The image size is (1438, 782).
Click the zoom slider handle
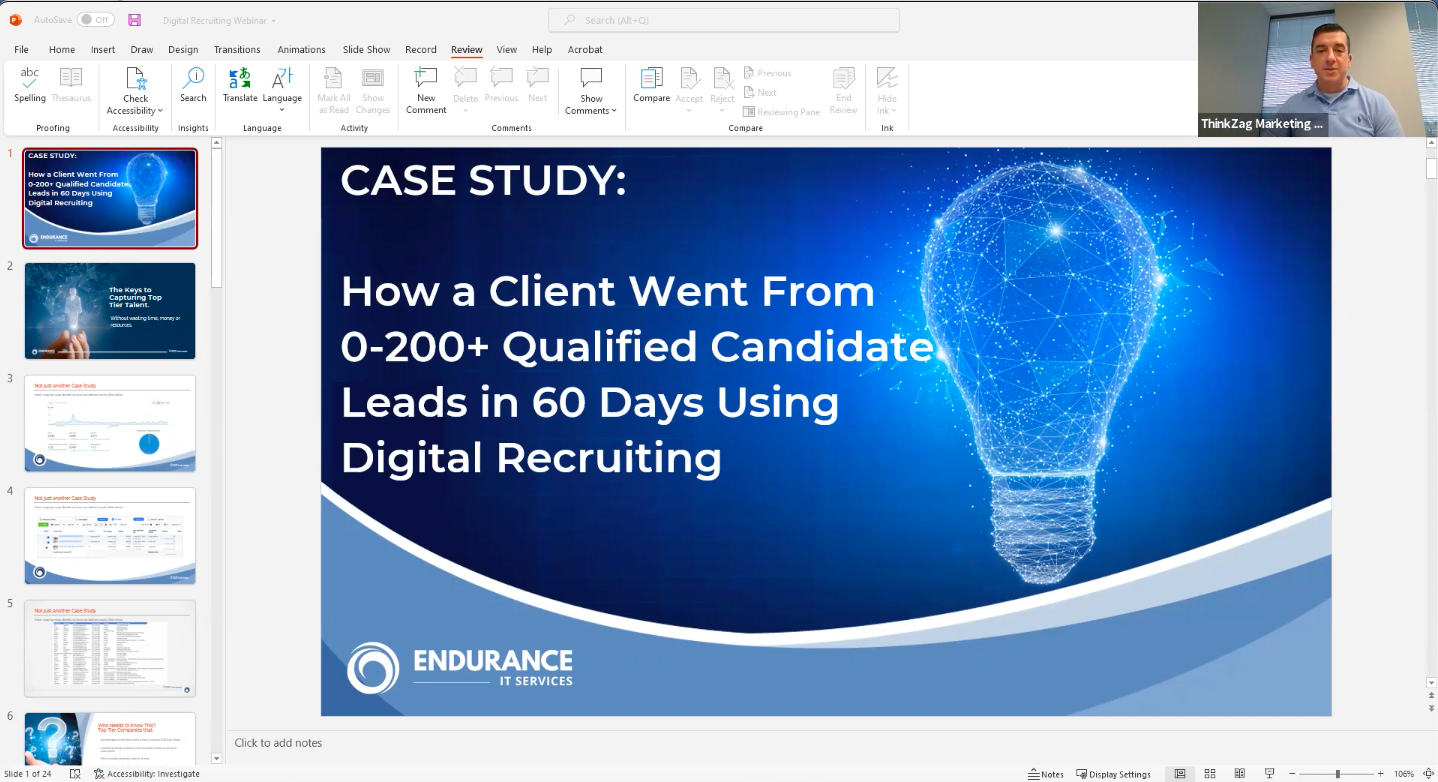1338,774
